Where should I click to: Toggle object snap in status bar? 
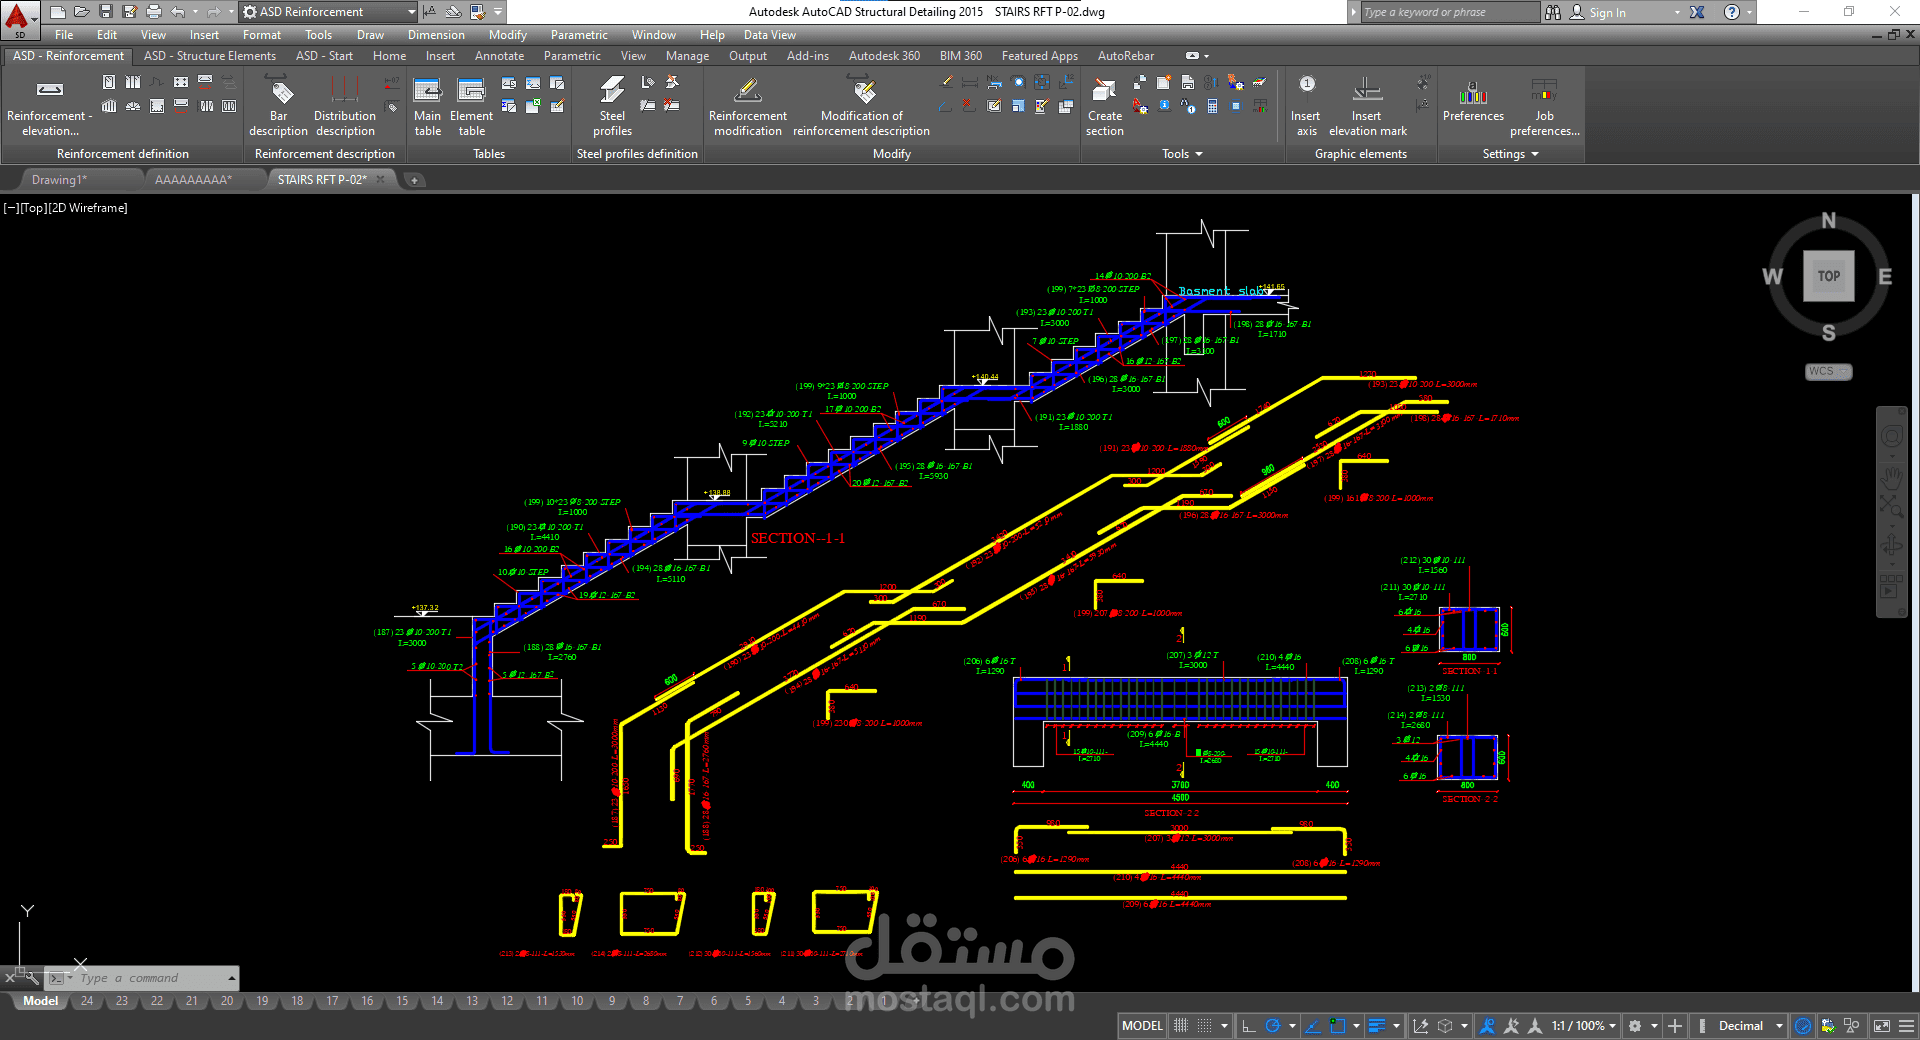[x=1338, y=1026]
